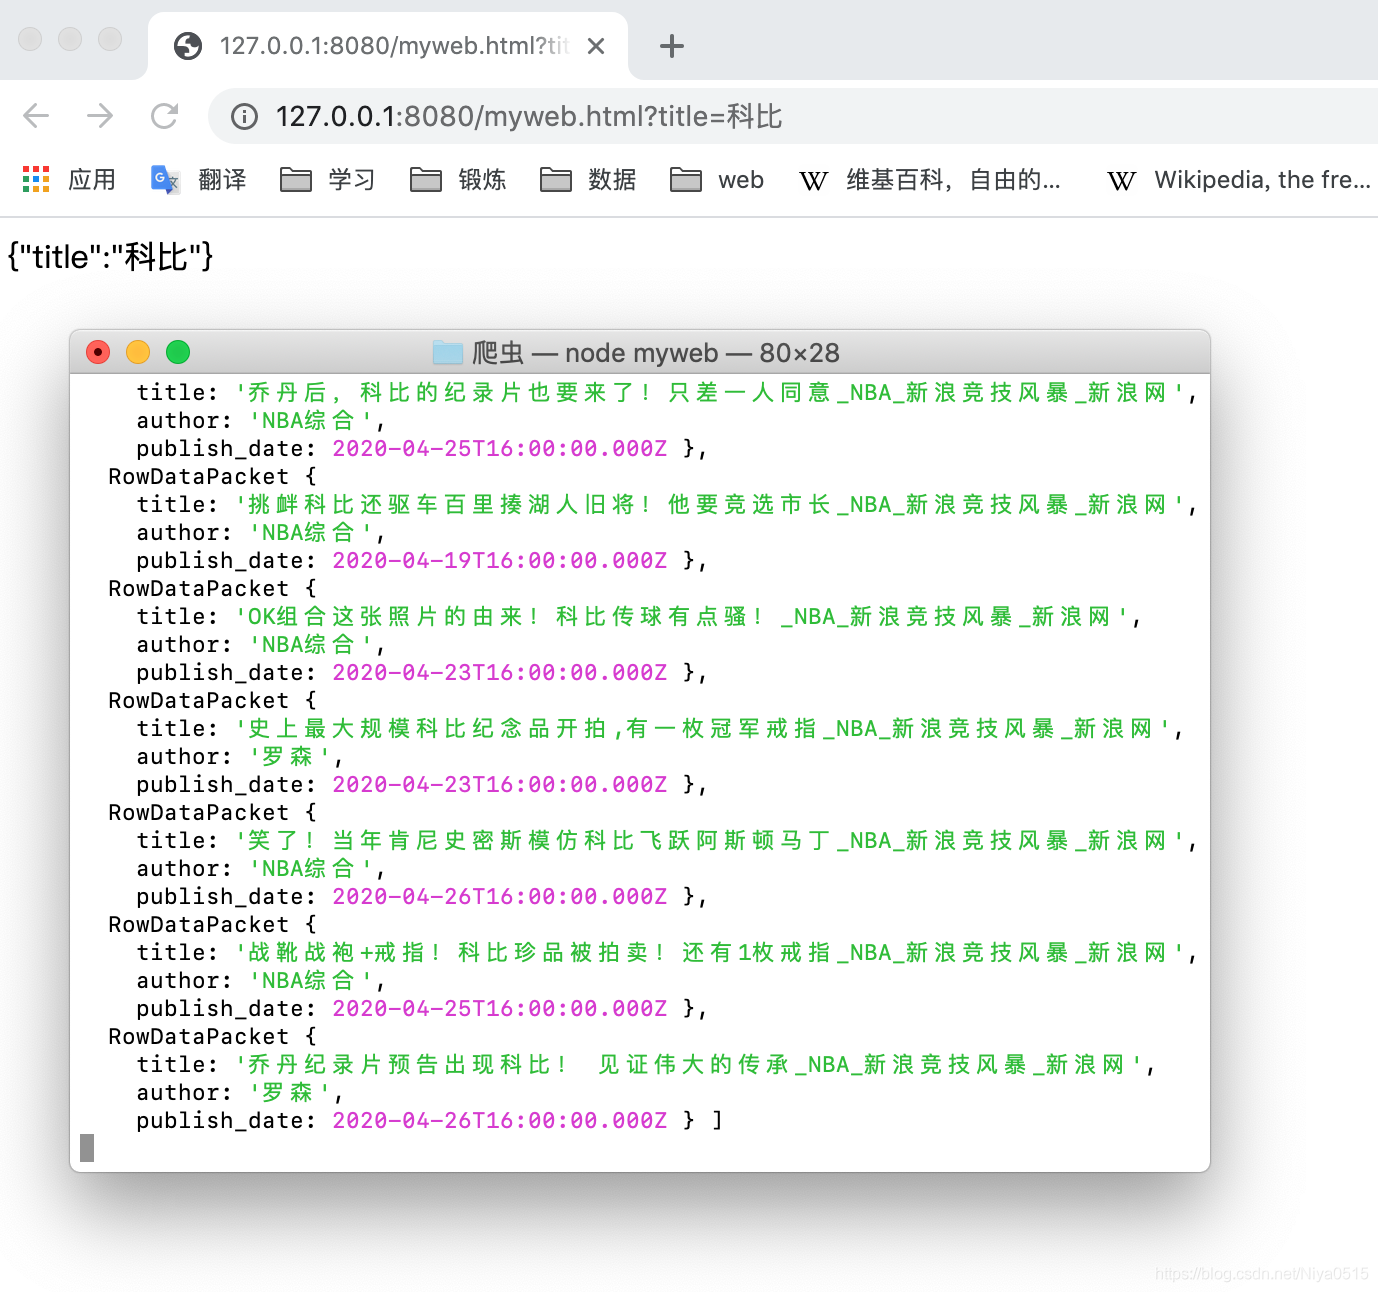1378x1292 pixels.
Task: Select the 127.0.0.1:8080/myweb.html tab
Action: [x=388, y=46]
